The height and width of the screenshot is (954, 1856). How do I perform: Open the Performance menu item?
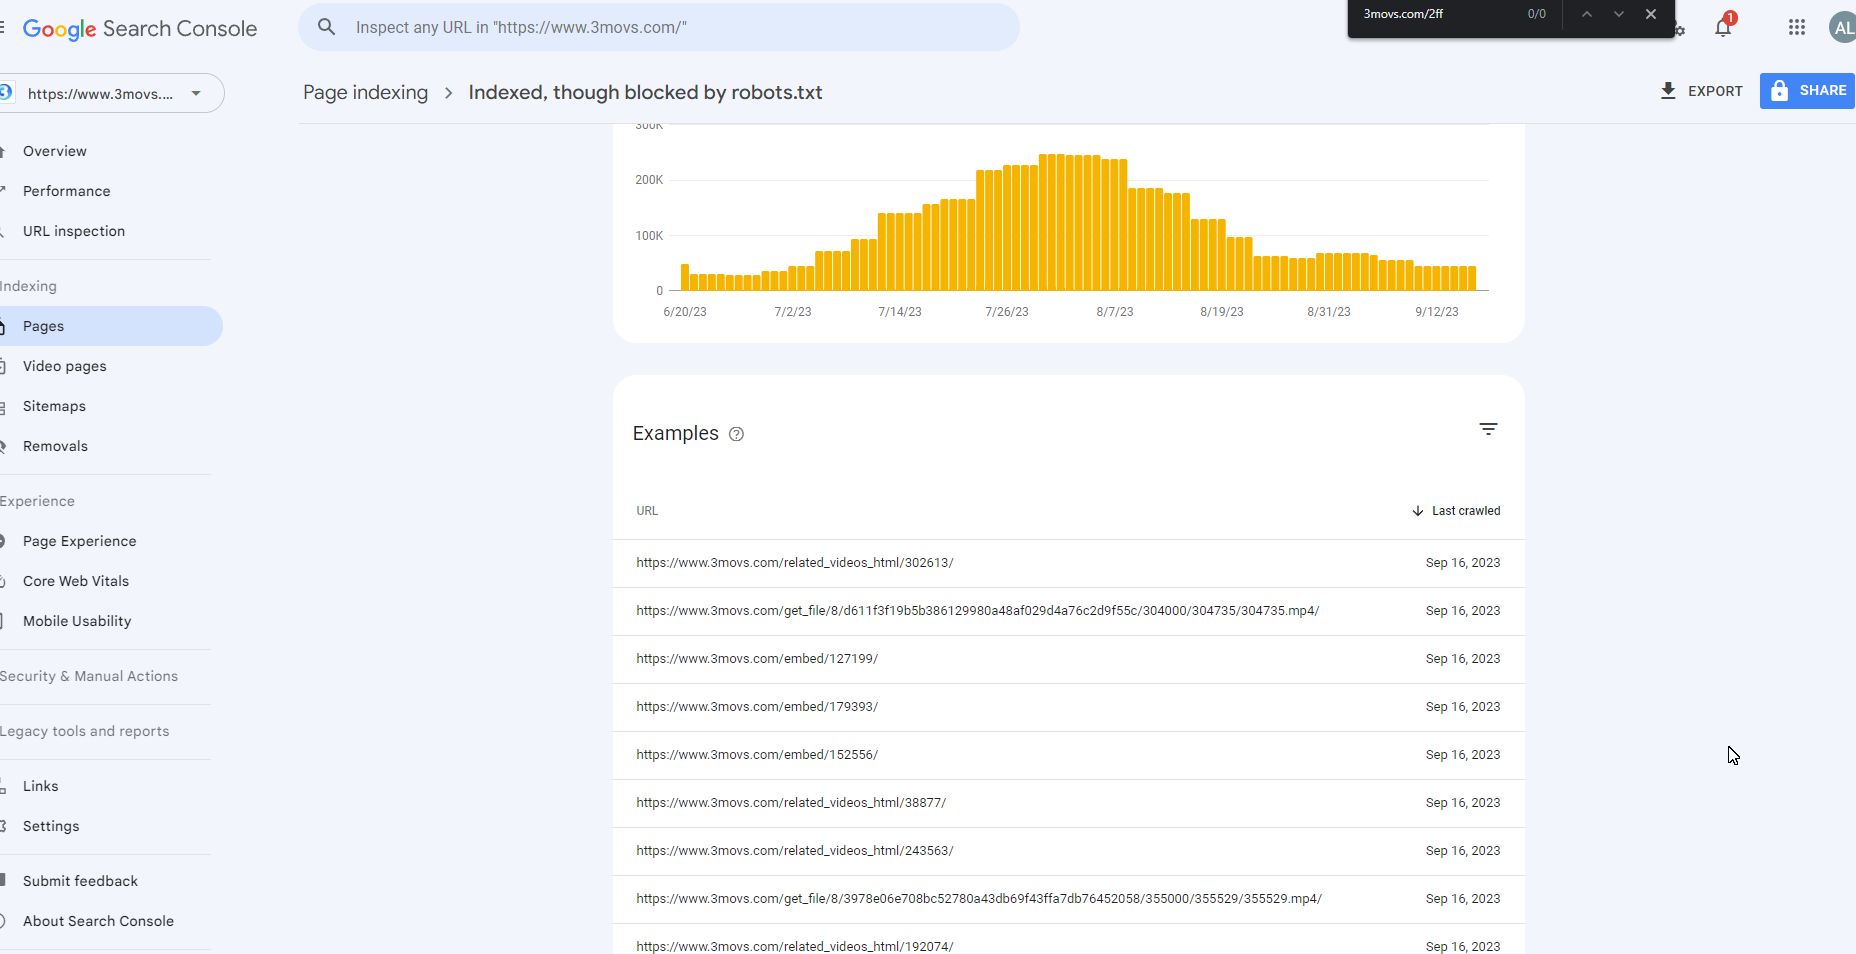(66, 191)
